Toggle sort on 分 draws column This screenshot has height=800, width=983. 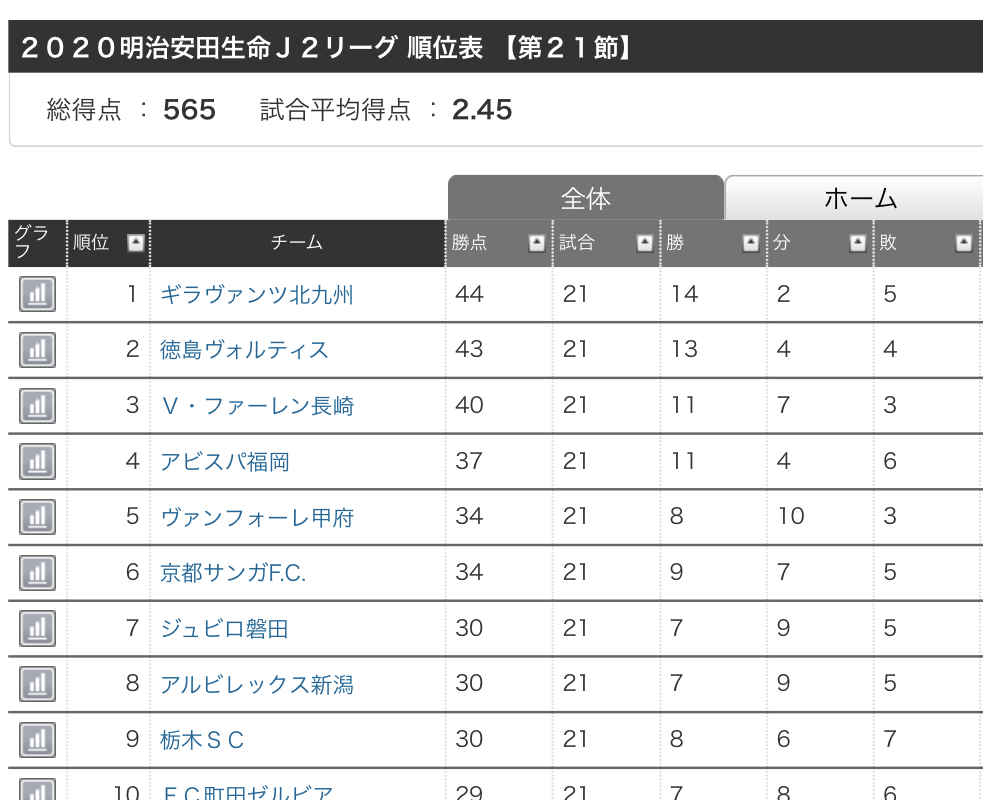[x=857, y=243]
